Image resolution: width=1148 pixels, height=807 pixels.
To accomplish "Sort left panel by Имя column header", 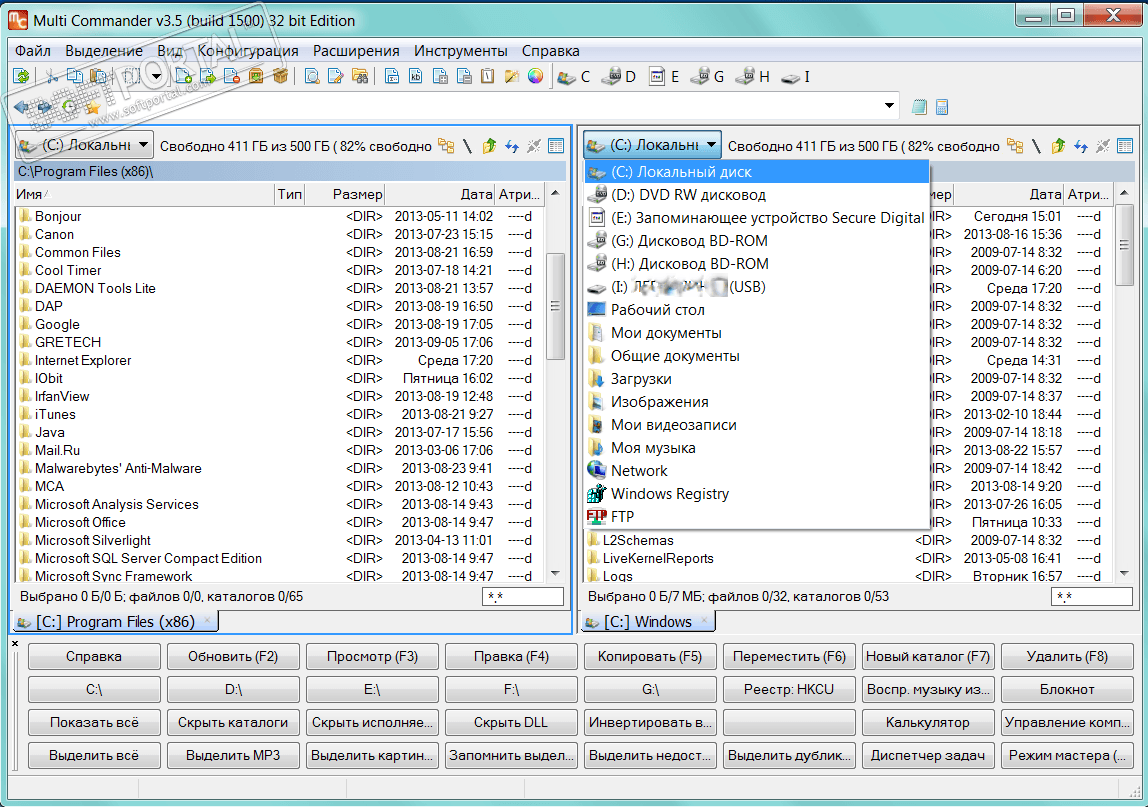I will (x=144, y=194).
